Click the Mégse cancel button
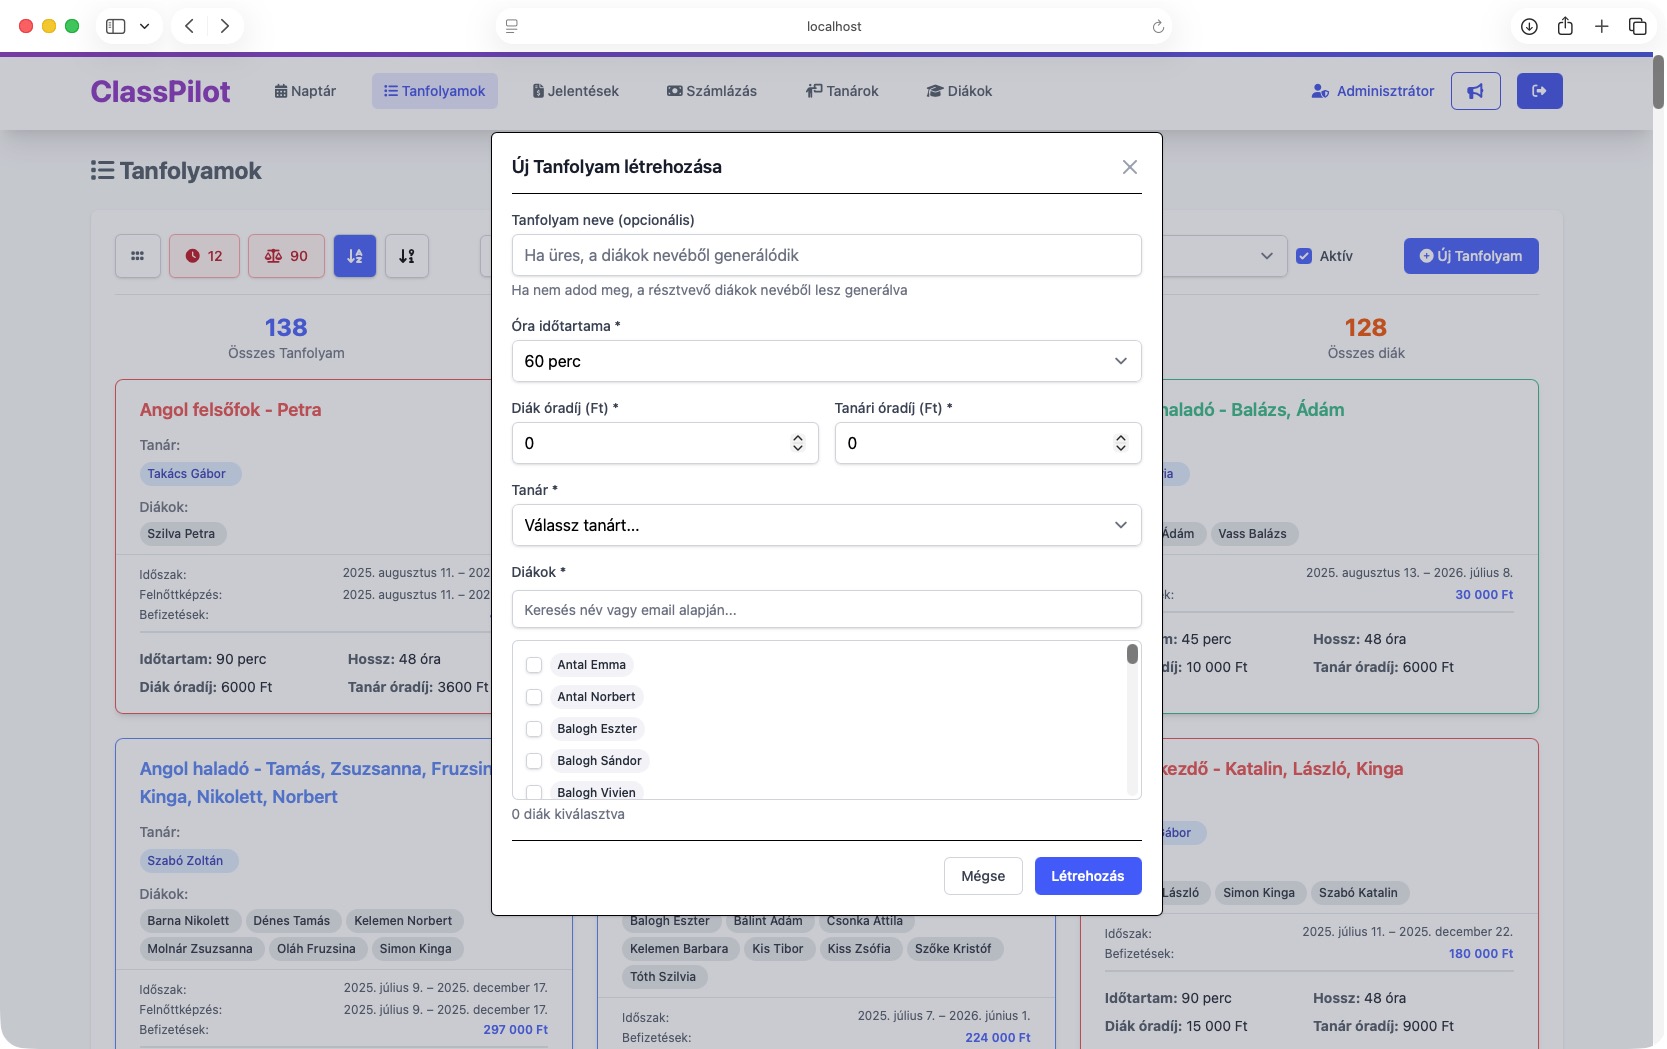 click(x=982, y=876)
